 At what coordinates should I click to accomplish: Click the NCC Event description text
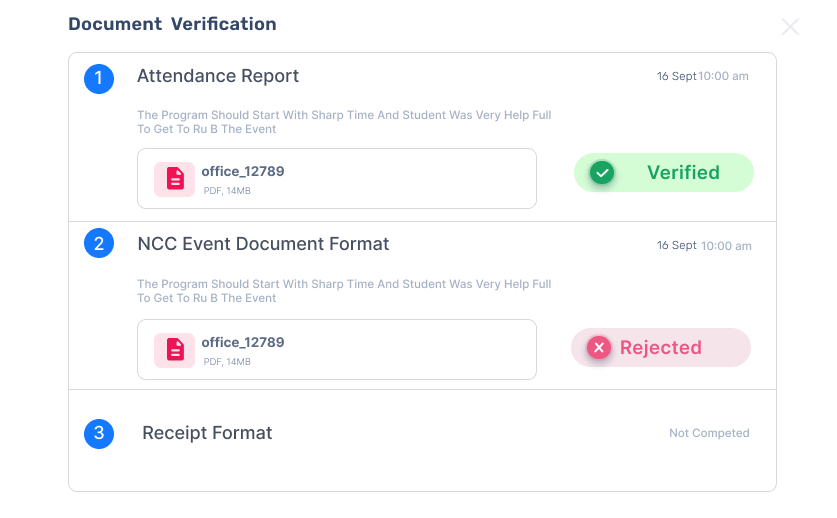tap(344, 291)
